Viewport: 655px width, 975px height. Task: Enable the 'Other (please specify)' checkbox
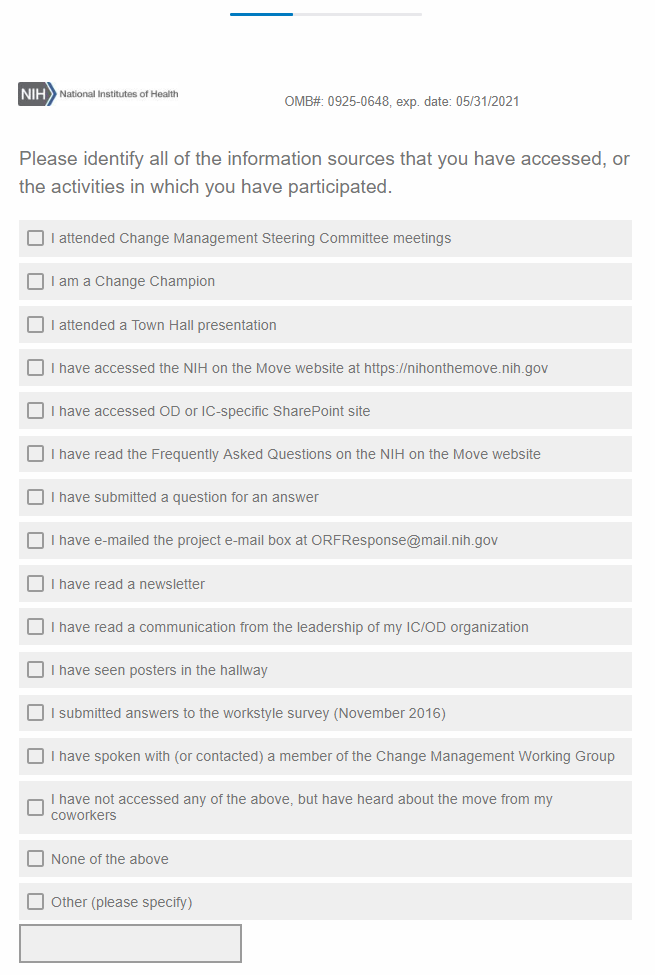(36, 902)
